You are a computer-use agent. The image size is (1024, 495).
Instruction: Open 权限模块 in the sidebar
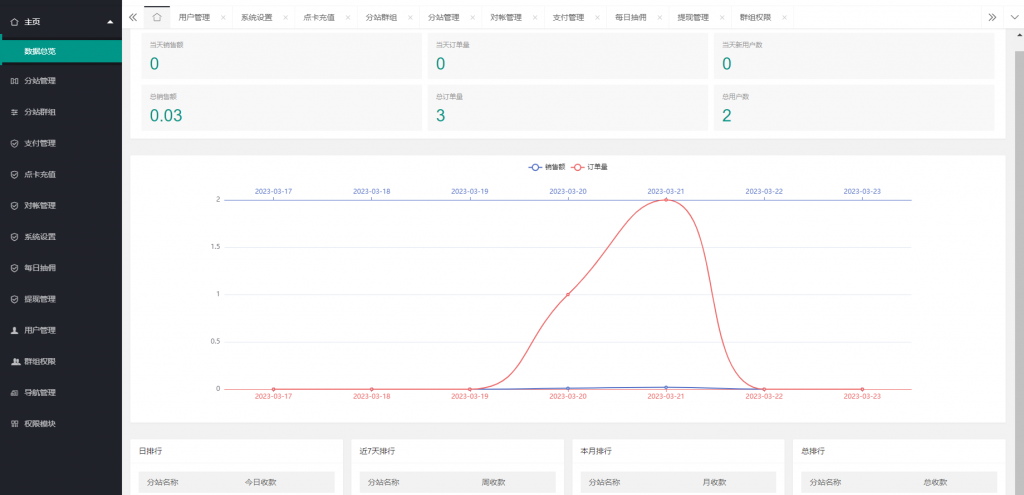click(61, 424)
